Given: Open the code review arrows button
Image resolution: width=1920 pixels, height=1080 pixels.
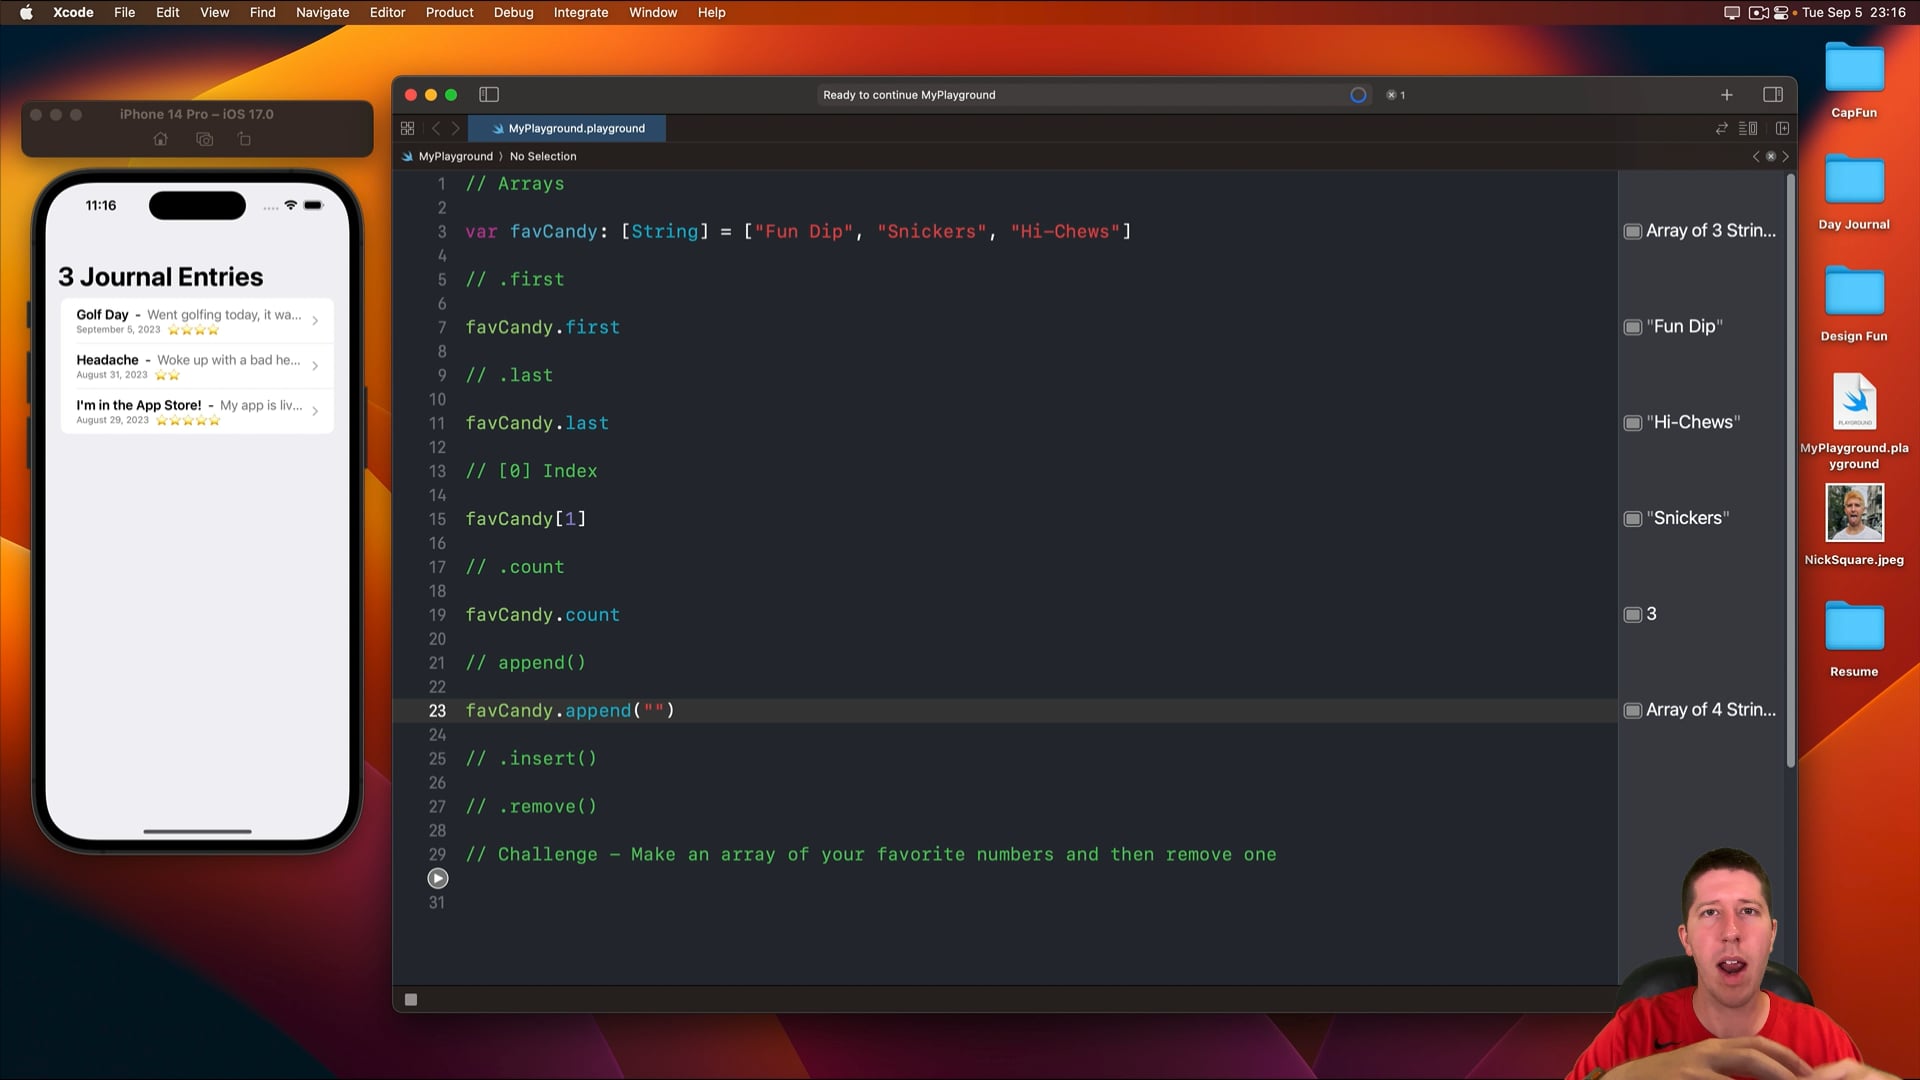Looking at the screenshot, I should (1722, 128).
